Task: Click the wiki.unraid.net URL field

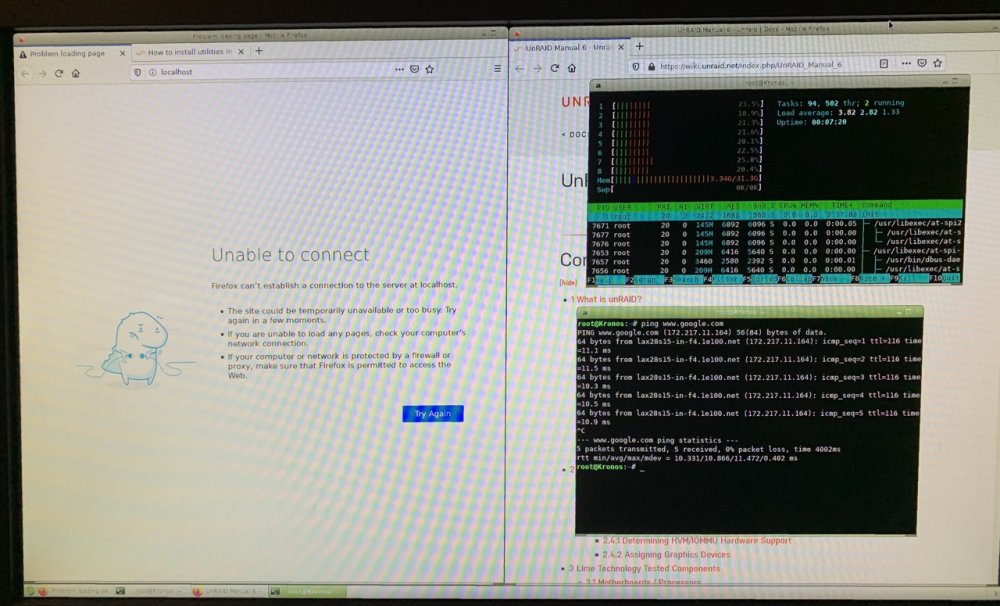Action: (x=751, y=65)
